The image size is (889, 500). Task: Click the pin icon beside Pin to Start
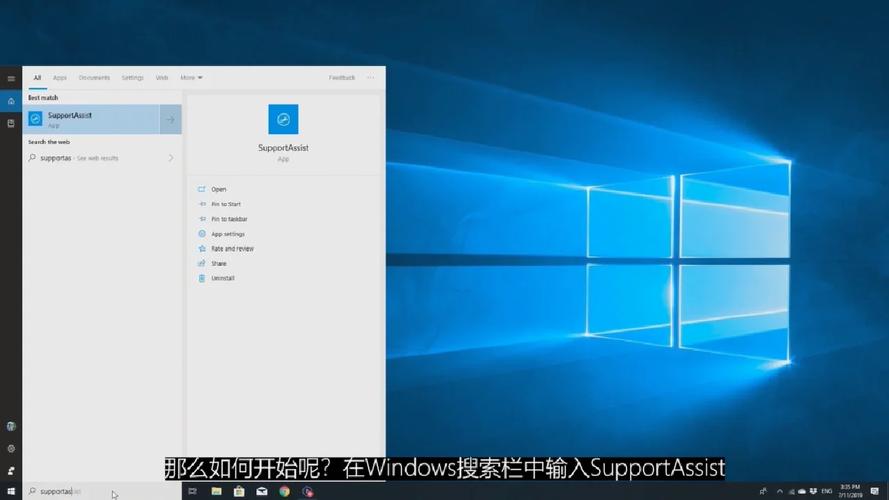click(x=201, y=204)
